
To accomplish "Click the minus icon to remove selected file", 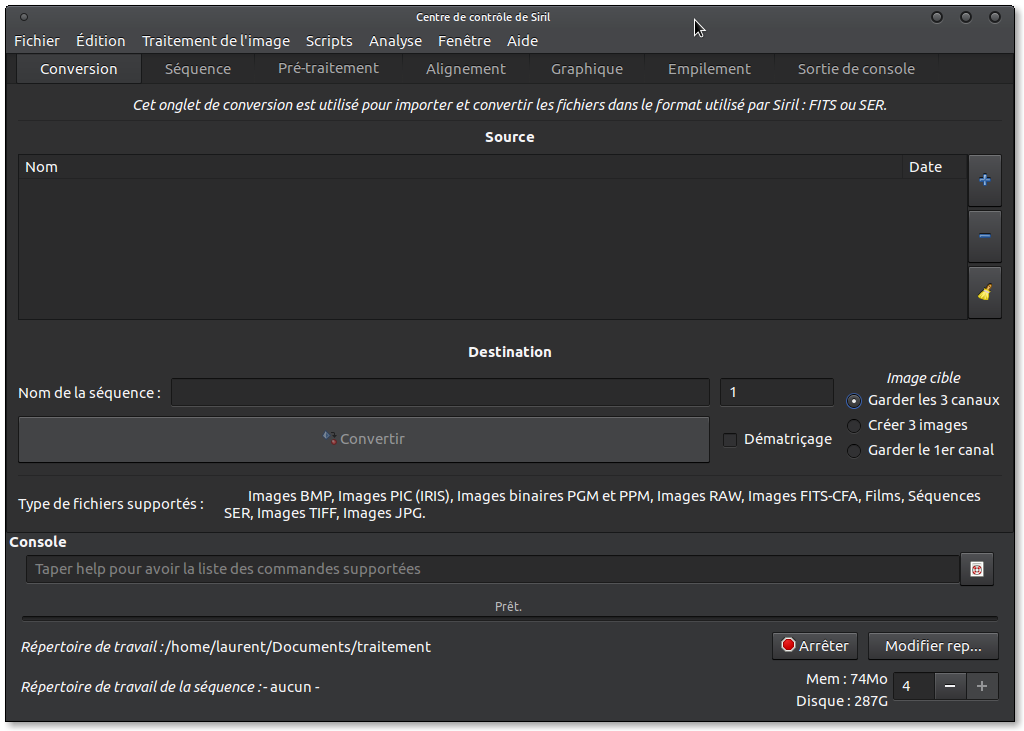I will (x=984, y=236).
